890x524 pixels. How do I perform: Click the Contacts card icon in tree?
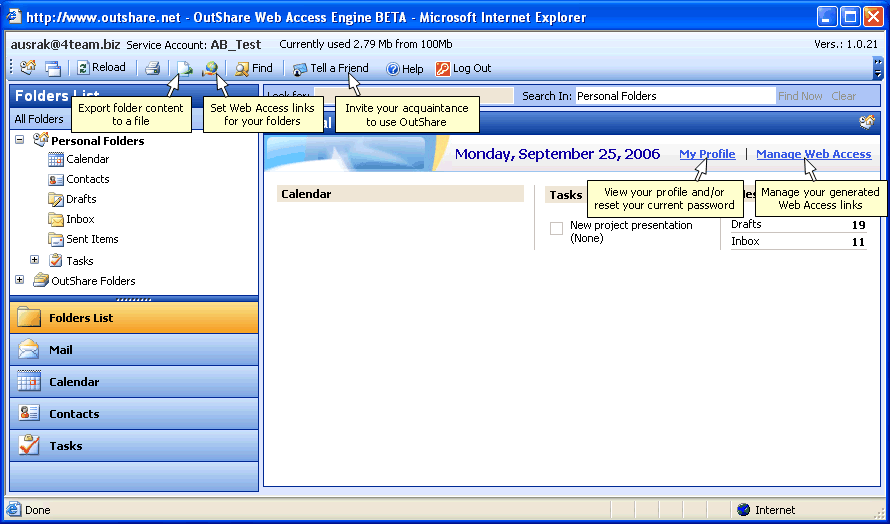pos(56,179)
